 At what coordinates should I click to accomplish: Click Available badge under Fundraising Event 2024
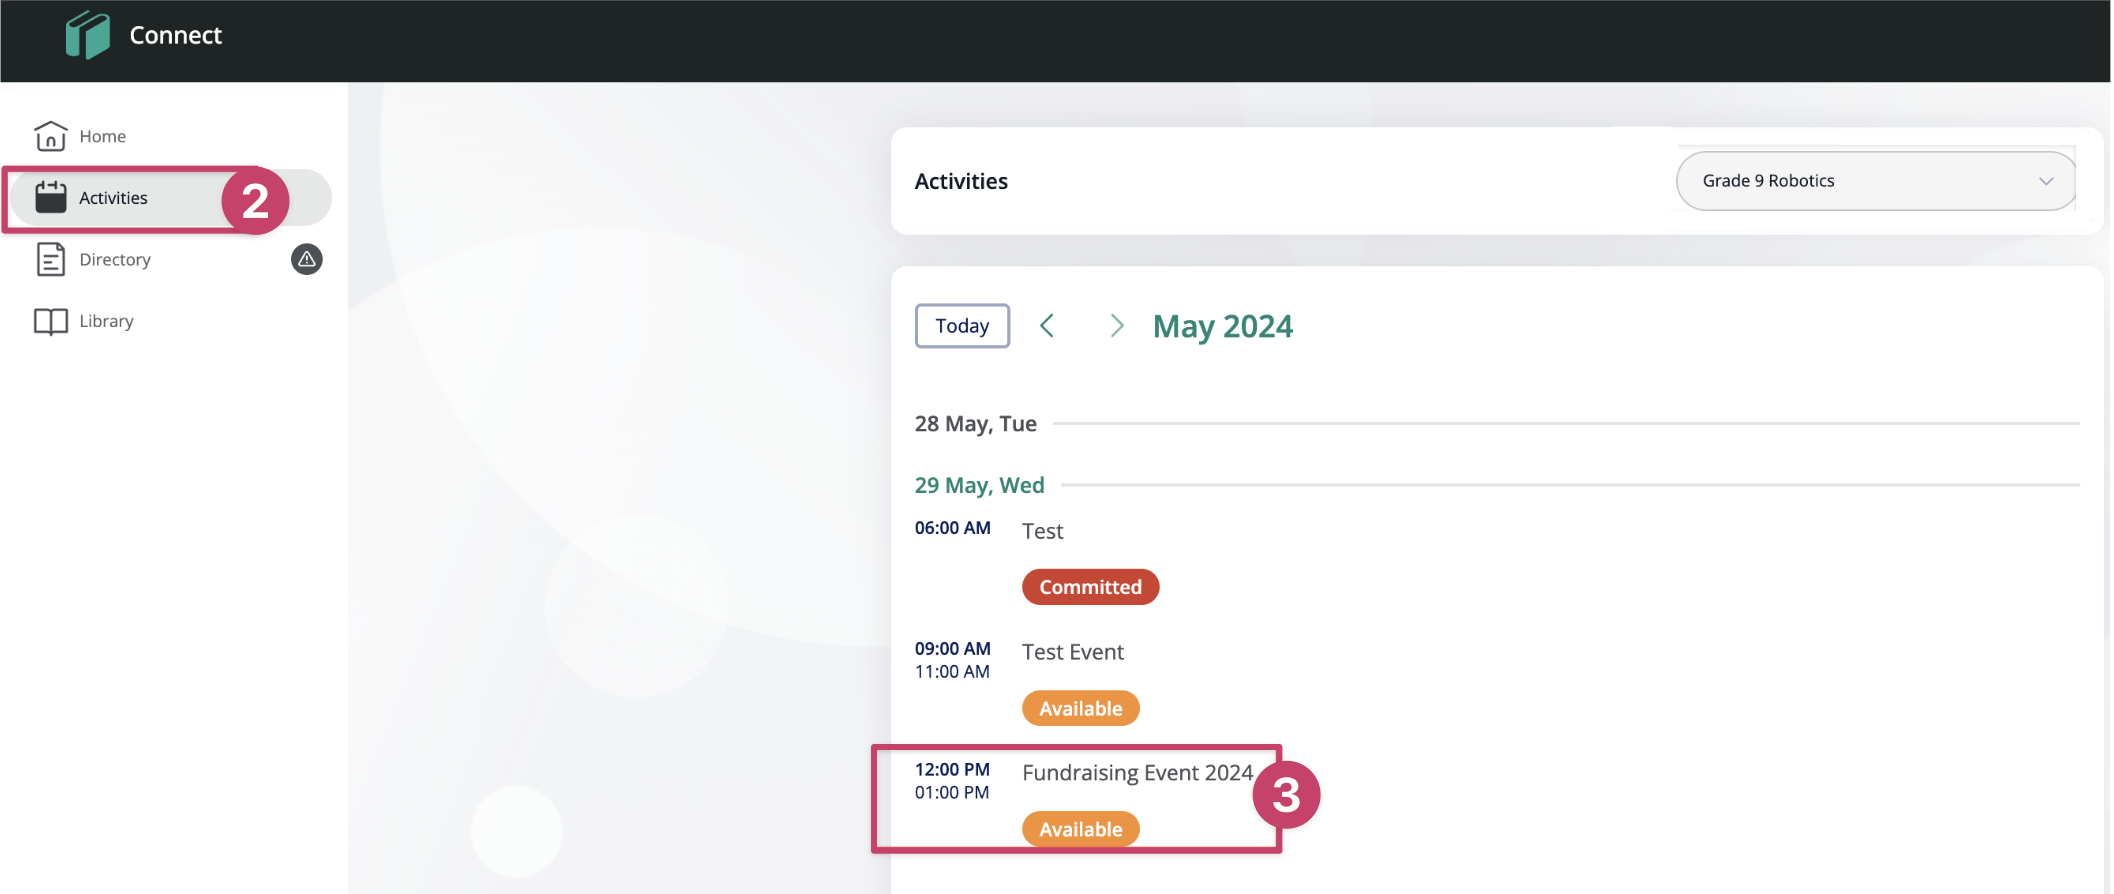(x=1080, y=830)
